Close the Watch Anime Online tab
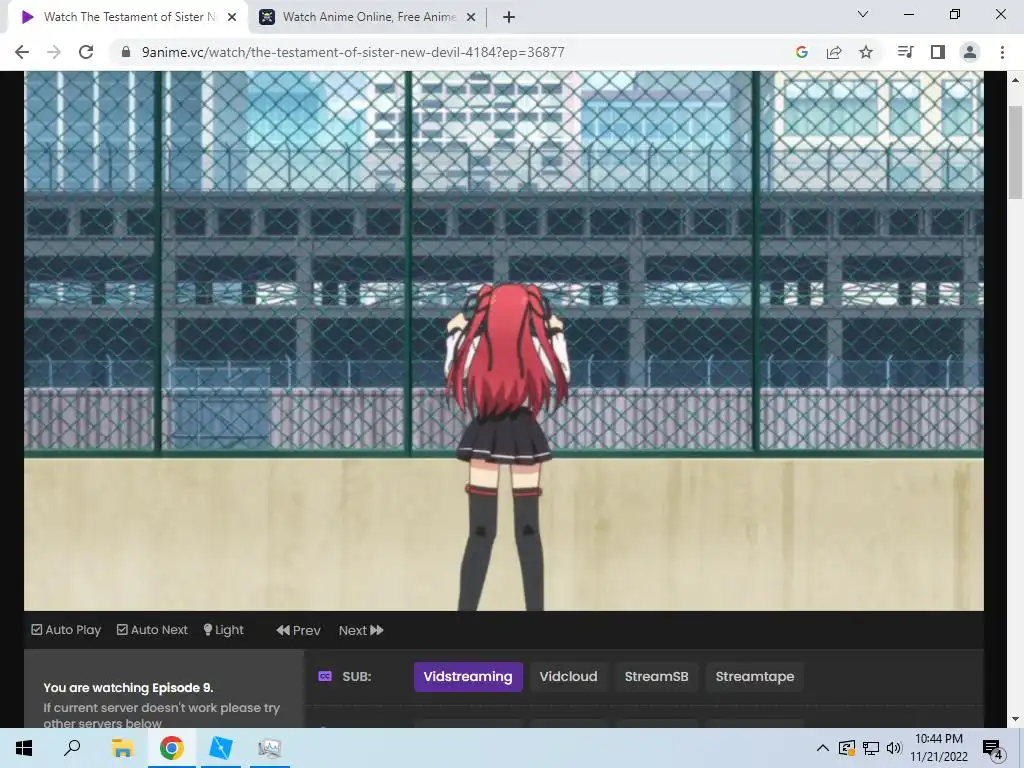Viewport: 1024px width, 768px height. tap(471, 17)
